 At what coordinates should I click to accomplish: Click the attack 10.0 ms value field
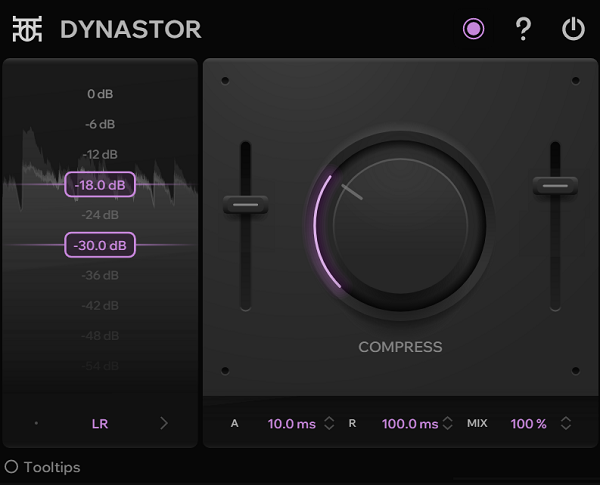point(292,423)
